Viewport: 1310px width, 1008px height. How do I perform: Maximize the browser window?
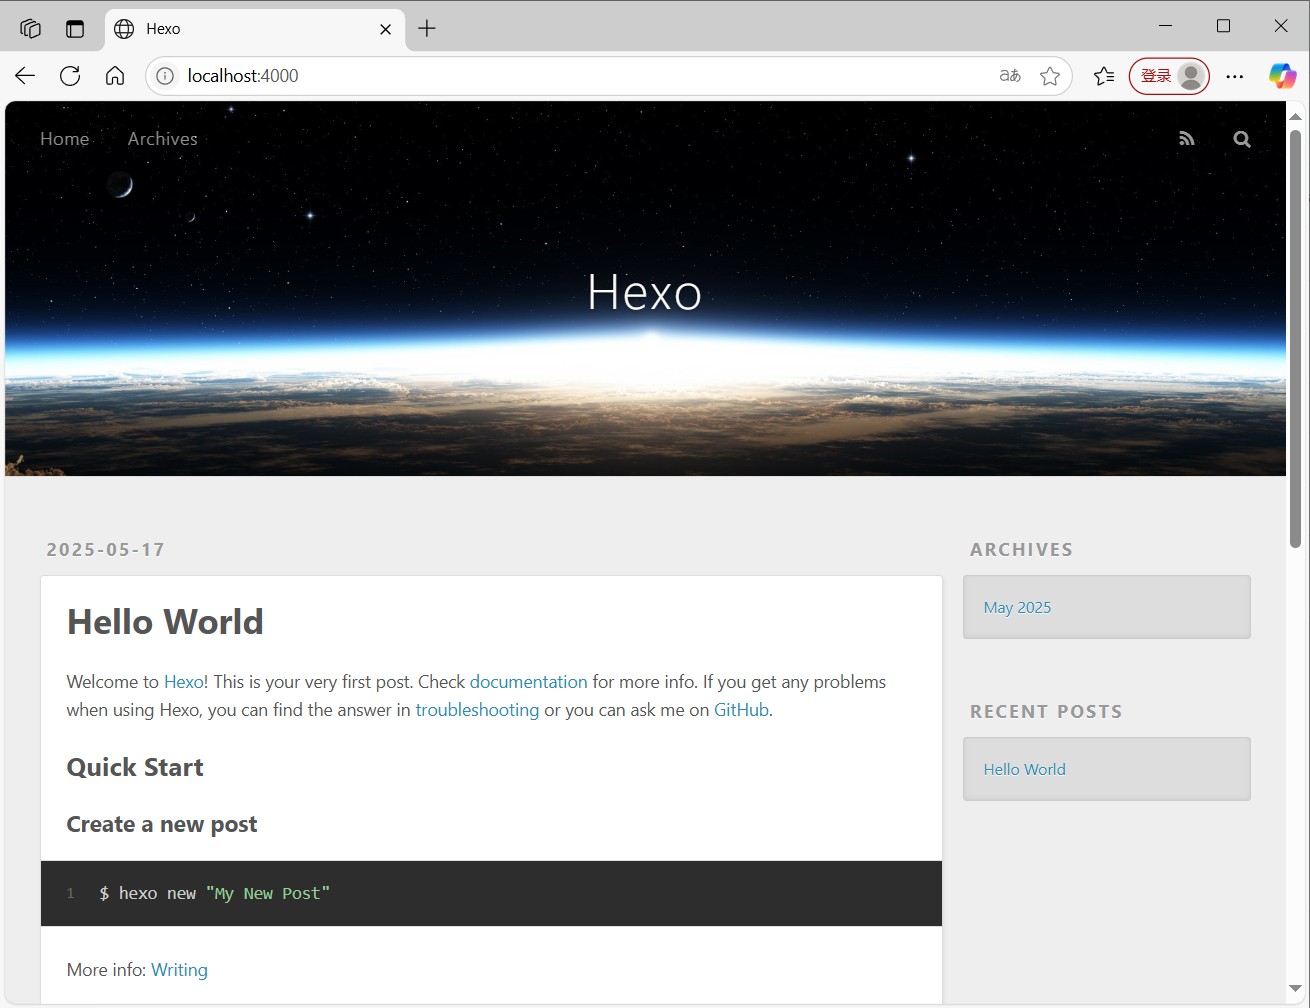(x=1223, y=26)
